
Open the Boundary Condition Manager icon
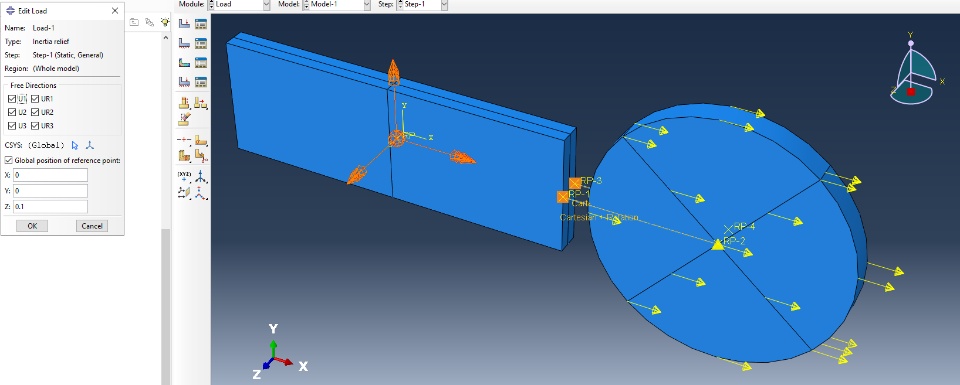[x=201, y=43]
